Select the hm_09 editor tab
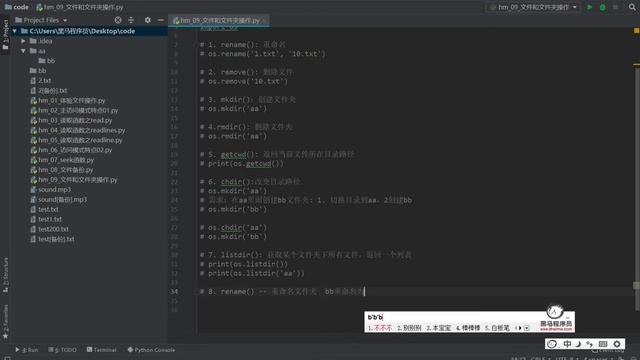This screenshot has width=640, height=360. coord(219,20)
